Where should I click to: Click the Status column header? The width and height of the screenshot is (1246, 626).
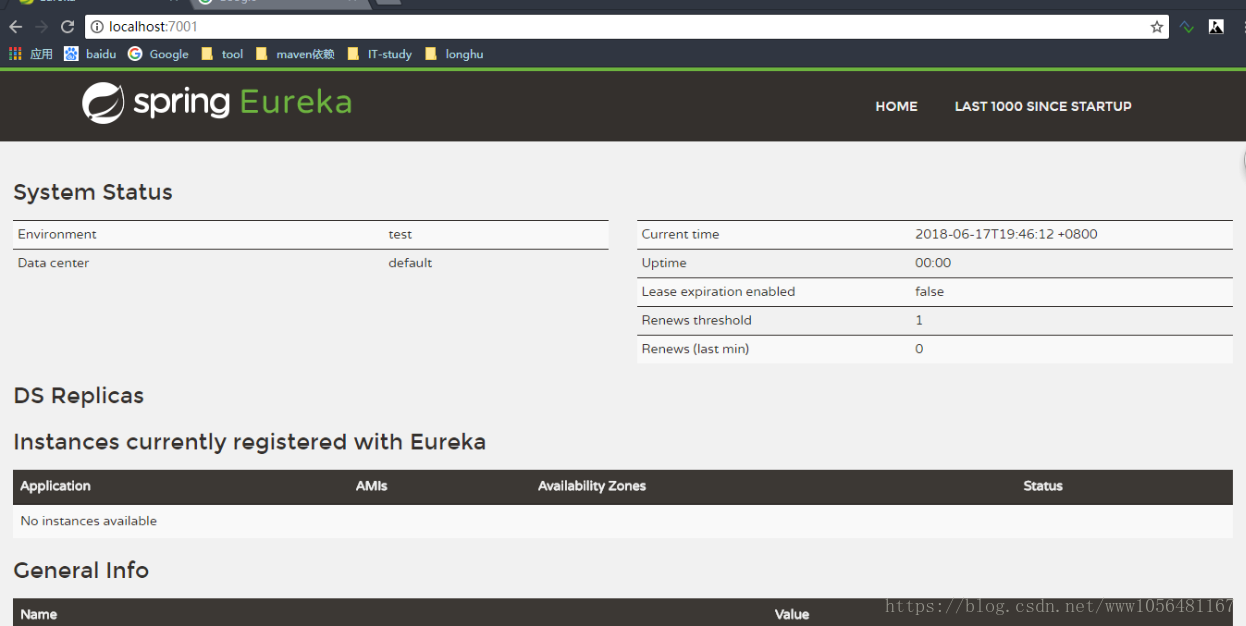coord(1043,486)
